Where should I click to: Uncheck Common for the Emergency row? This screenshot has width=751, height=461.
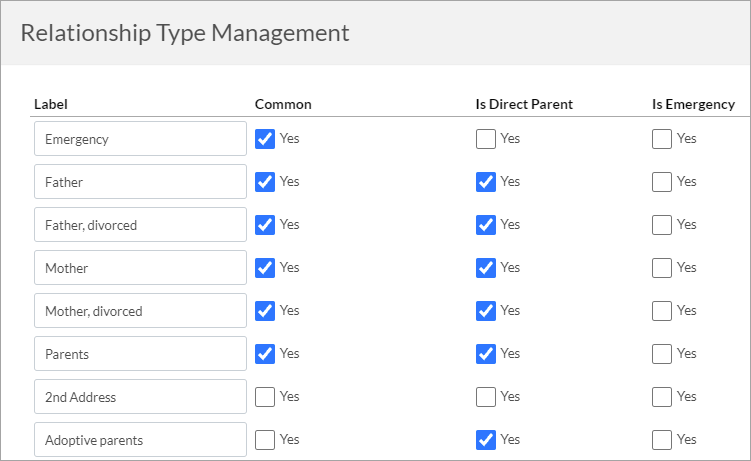(x=265, y=139)
